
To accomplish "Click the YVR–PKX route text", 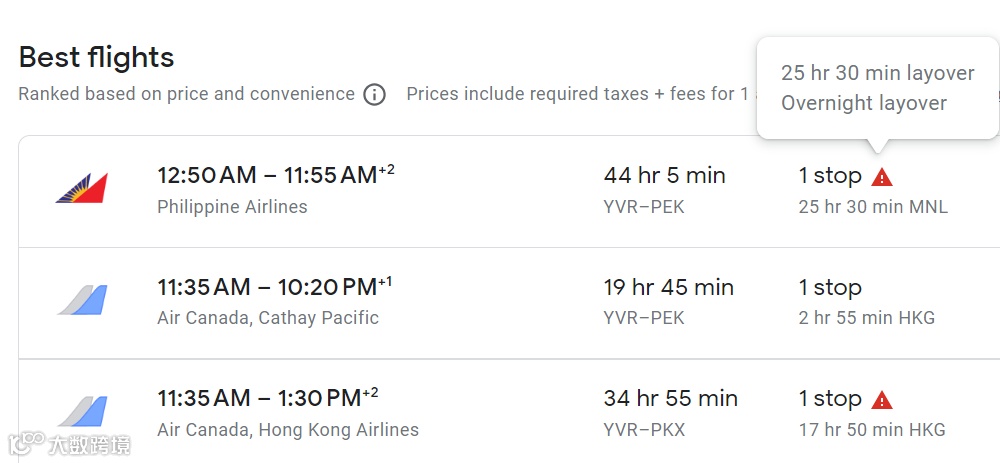I will tap(644, 430).
